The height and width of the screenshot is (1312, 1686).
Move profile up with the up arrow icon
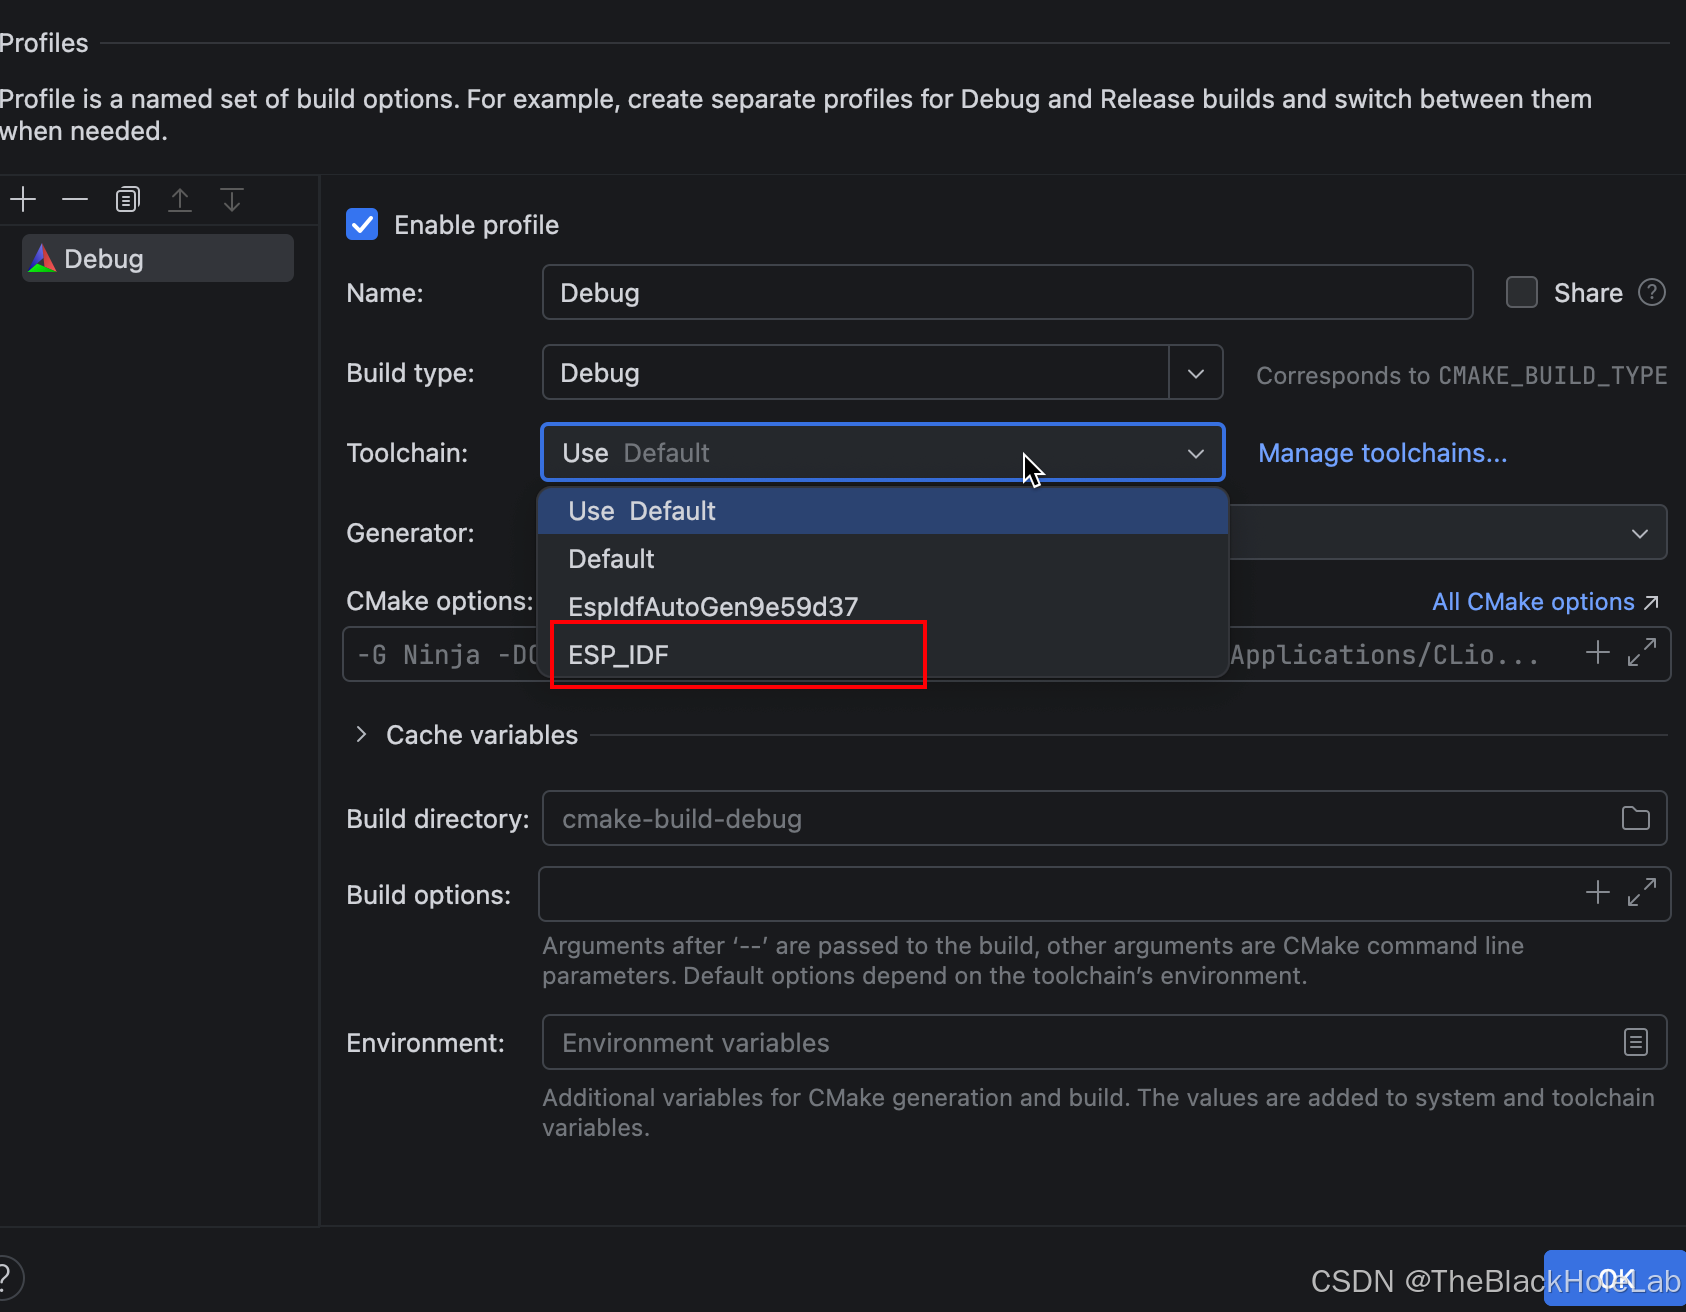(x=180, y=199)
